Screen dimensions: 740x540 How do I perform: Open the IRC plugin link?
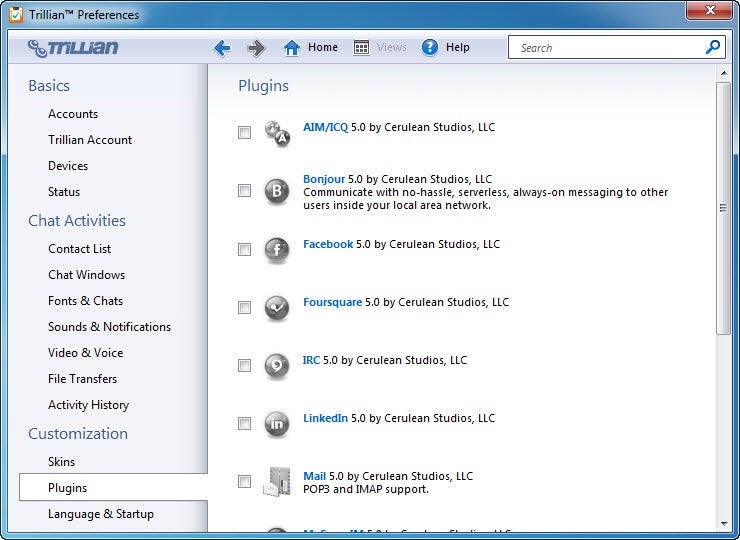(311, 360)
